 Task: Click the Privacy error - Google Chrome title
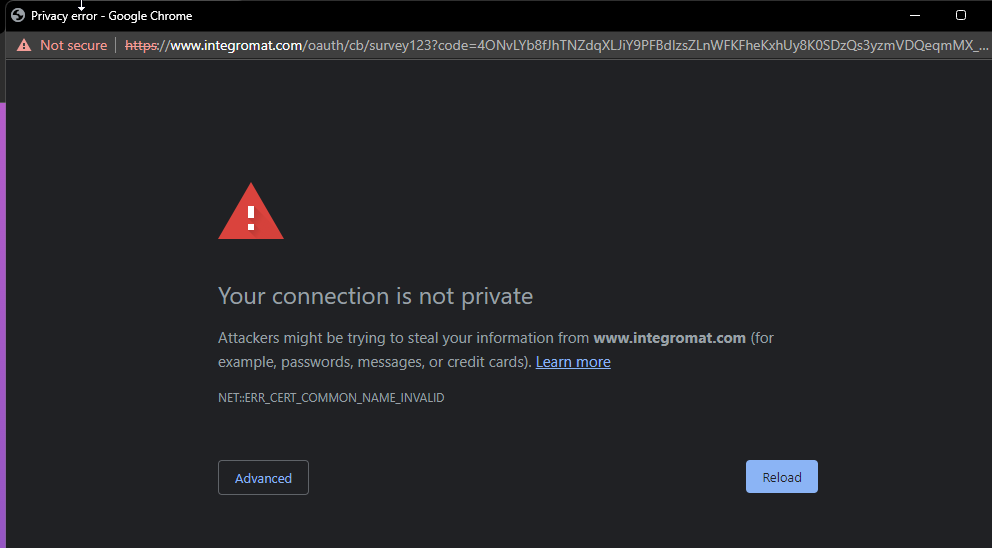[x=111, y=16]
